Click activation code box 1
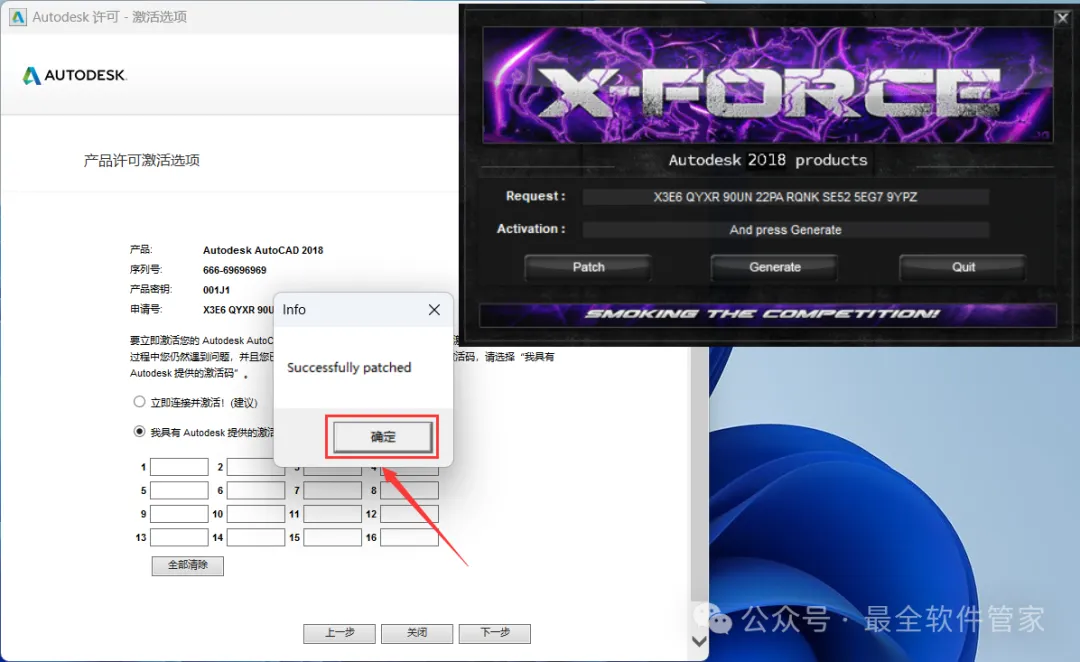The height and width of the screenshot is (662, 1080). [179, 467]
